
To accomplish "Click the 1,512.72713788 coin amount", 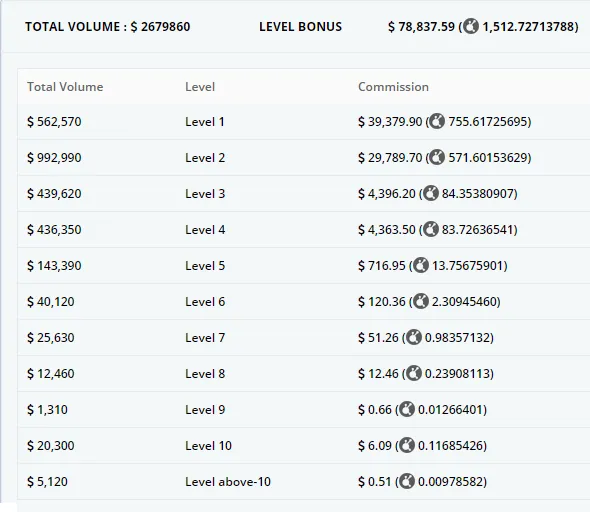I will tap(528, 27).
